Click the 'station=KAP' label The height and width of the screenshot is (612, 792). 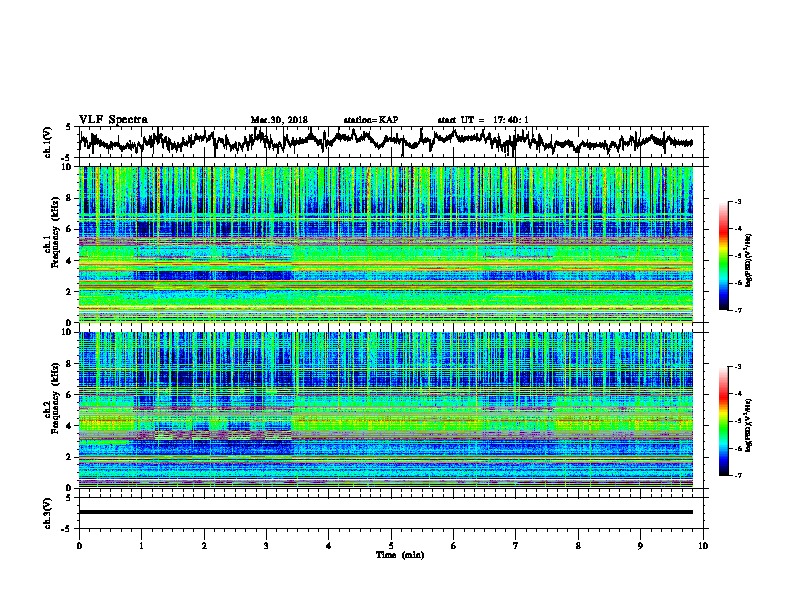pyautogui.click(x=371, y=120)
